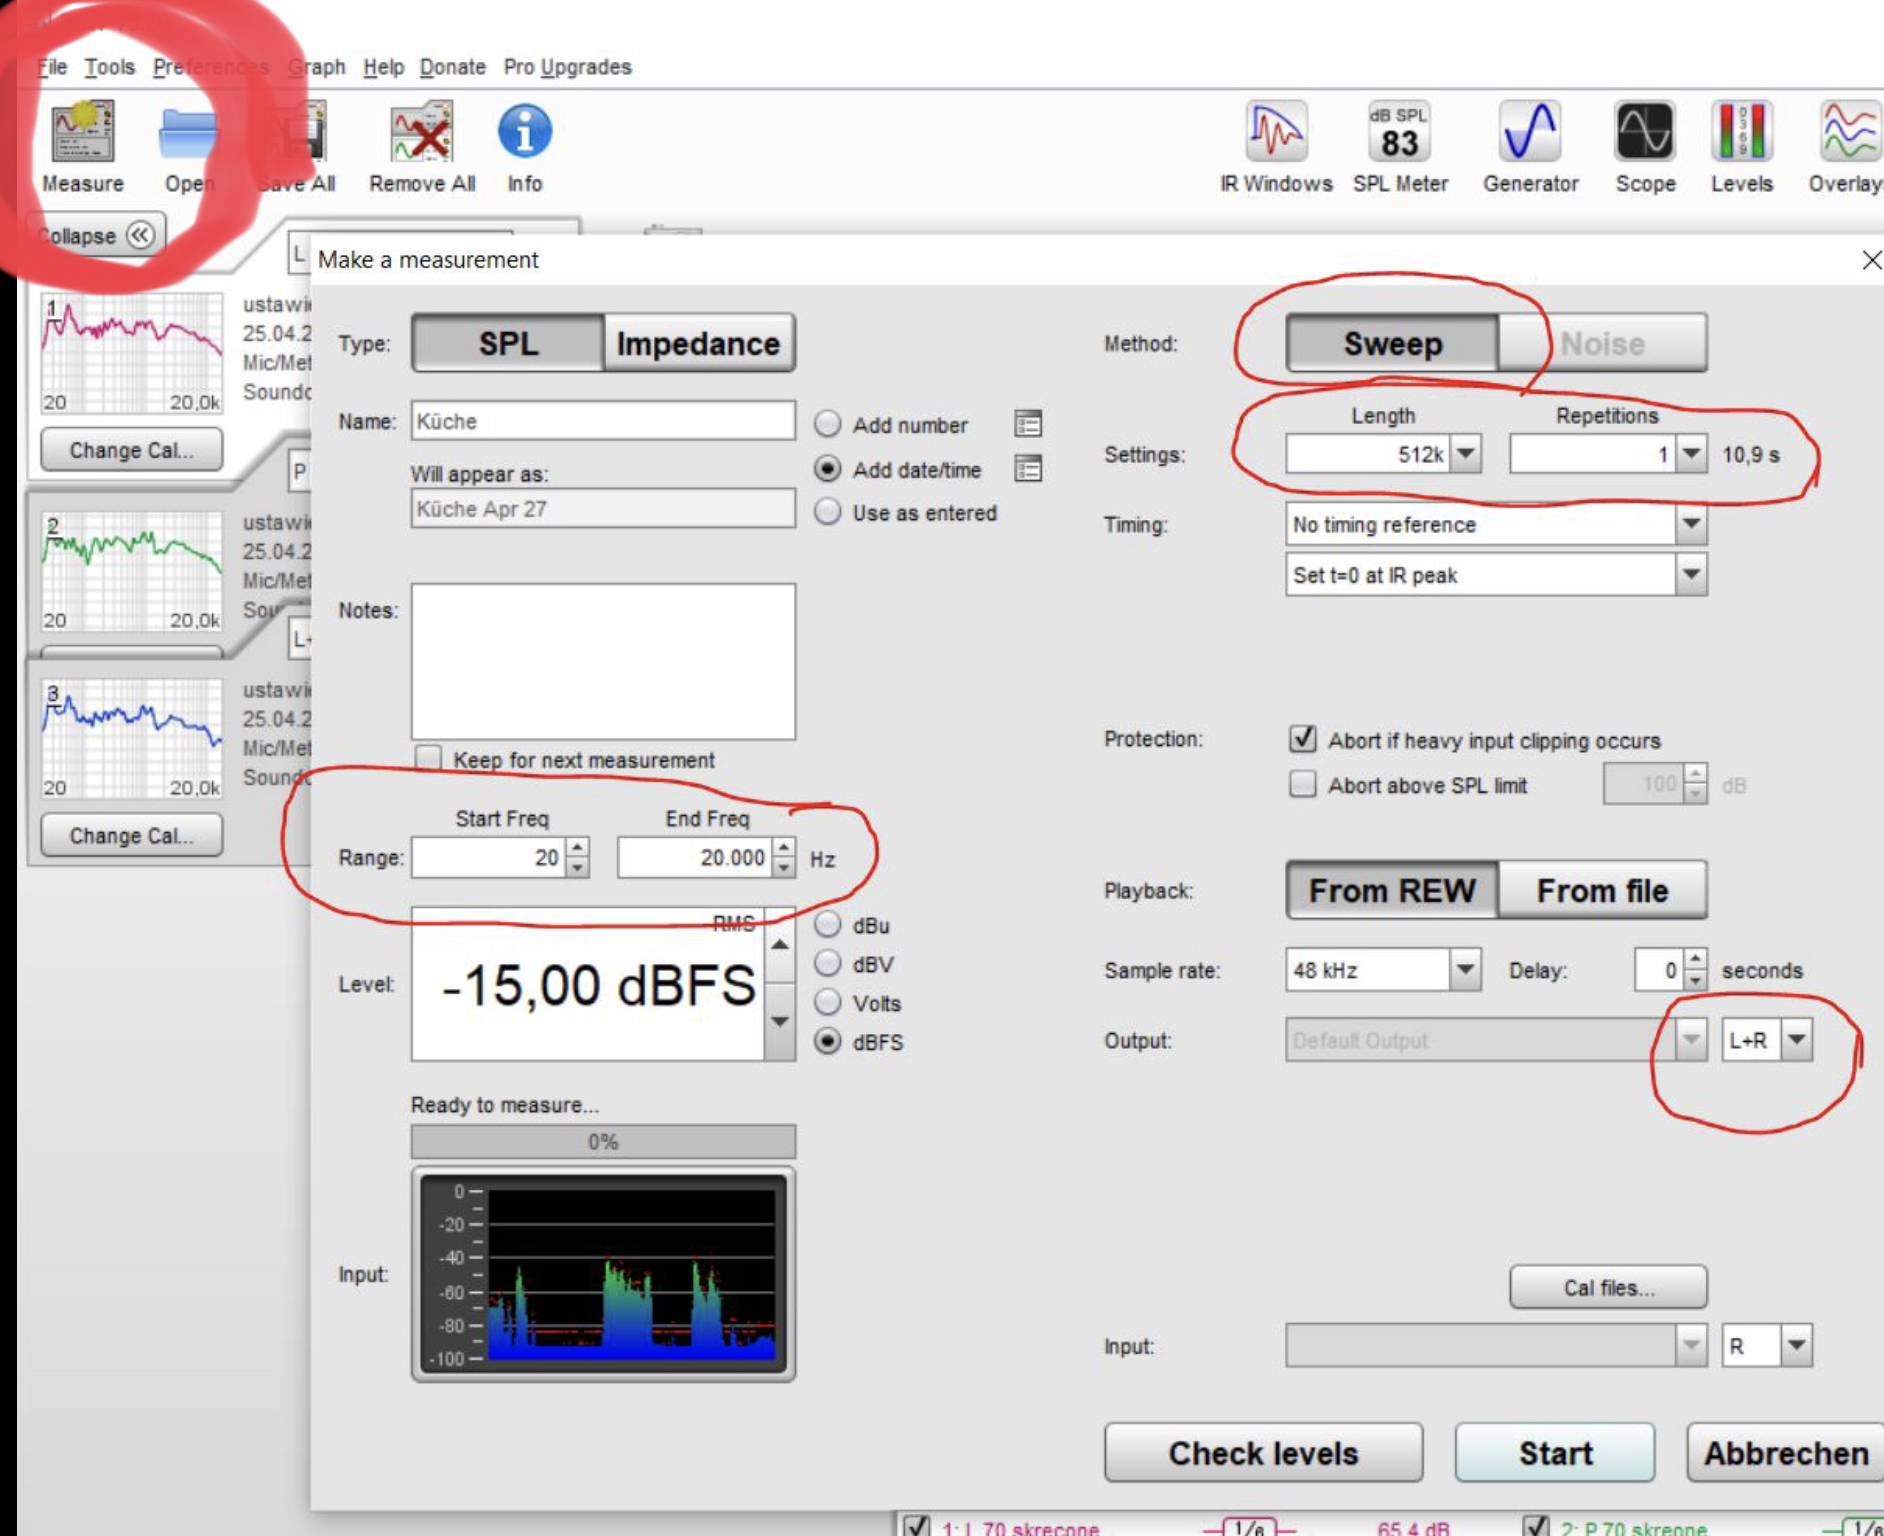
Task: Open the Graph menu
Action: click(316, 67)
